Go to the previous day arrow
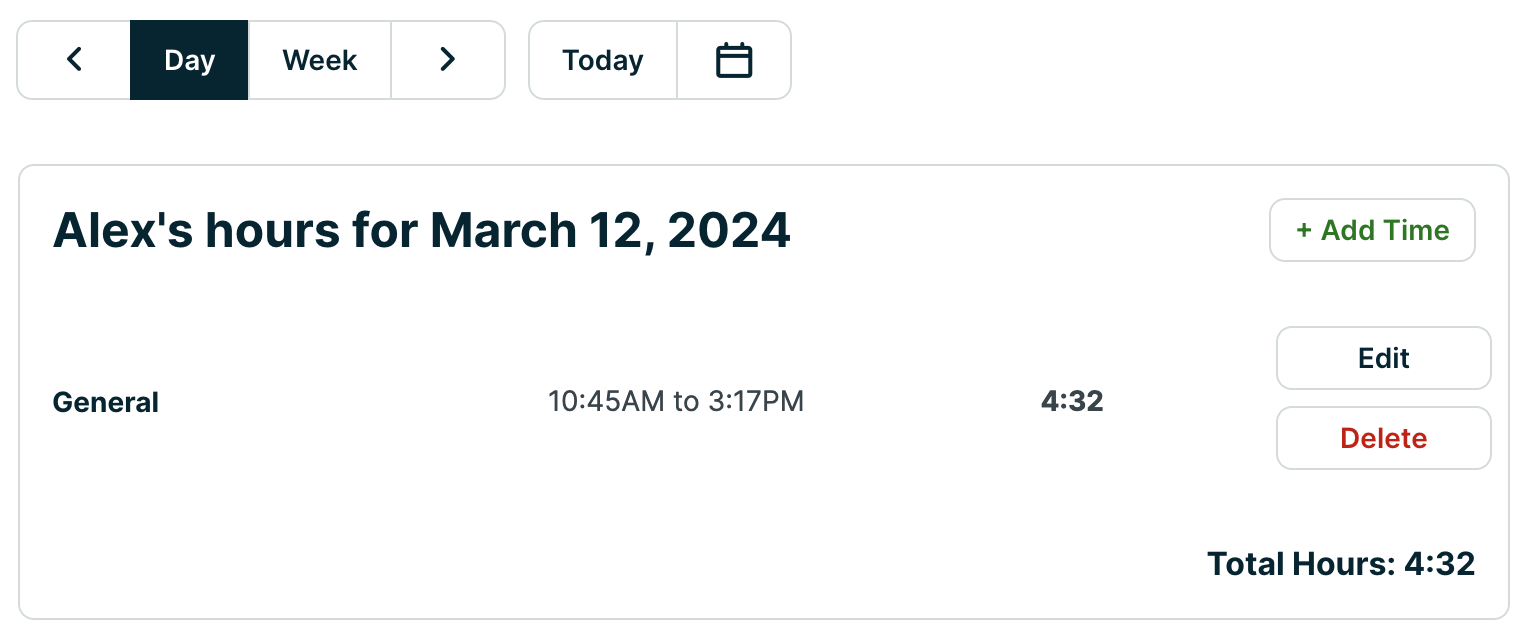This screenshot has height=632, width=1522. click(x=74, y=60)
